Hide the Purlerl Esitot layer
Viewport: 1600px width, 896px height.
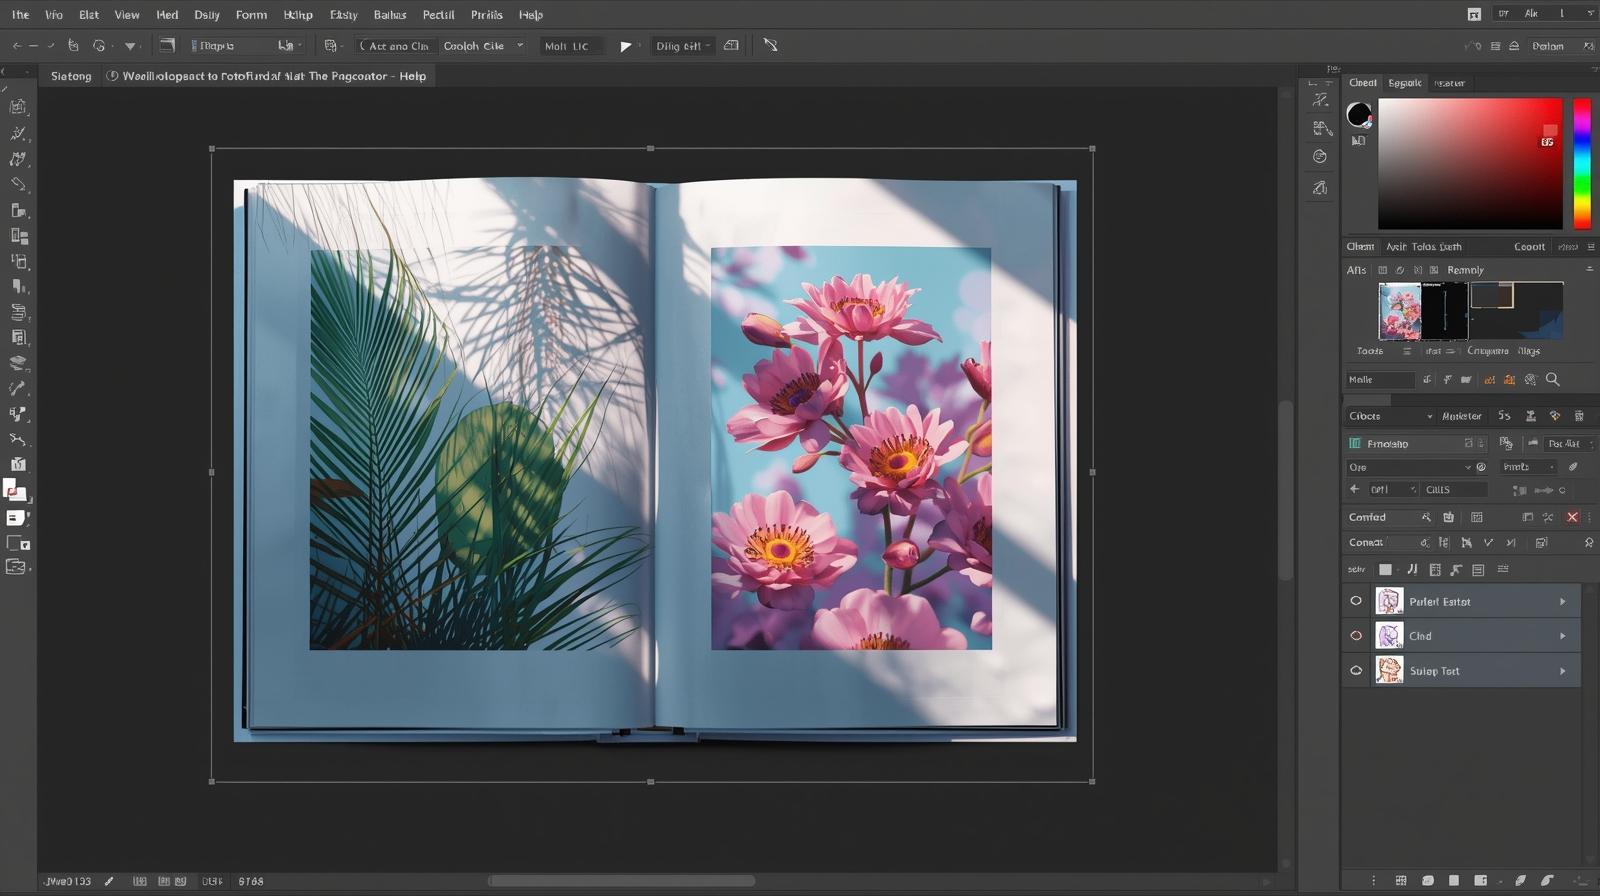[x=1356, y=601]
